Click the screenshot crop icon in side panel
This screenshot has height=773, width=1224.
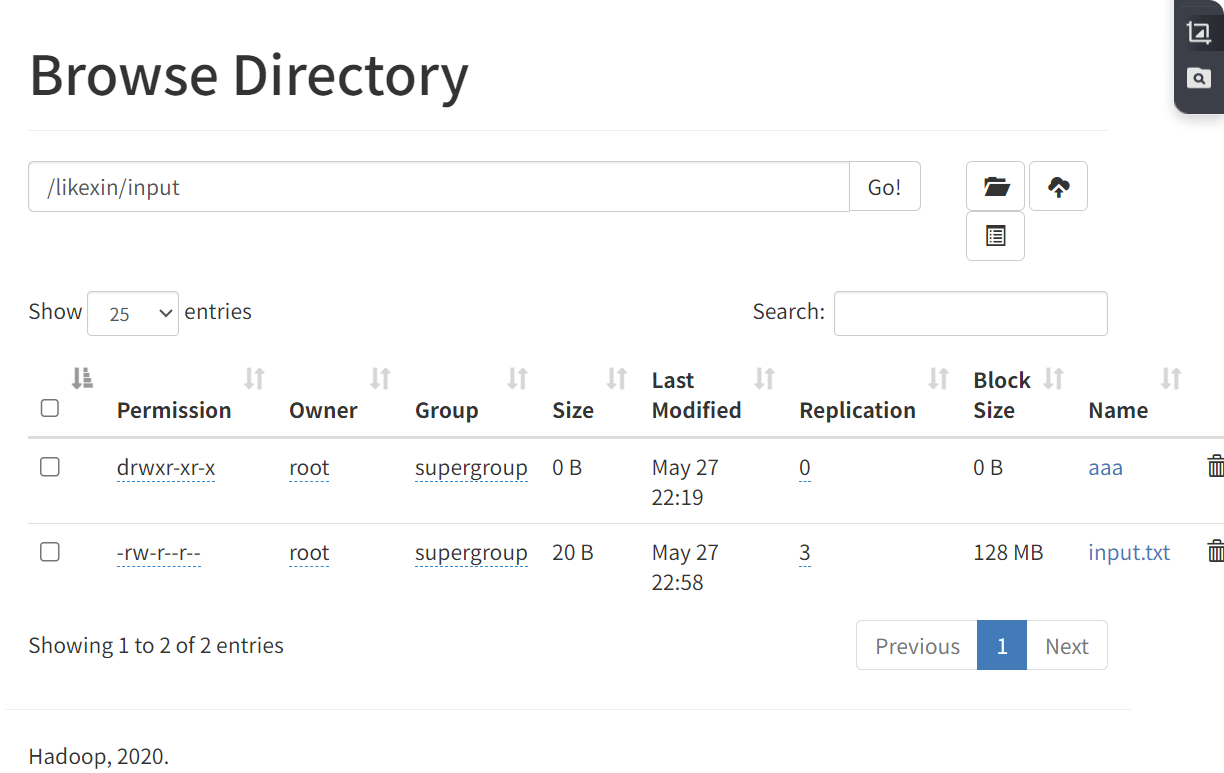point(1198,32)
